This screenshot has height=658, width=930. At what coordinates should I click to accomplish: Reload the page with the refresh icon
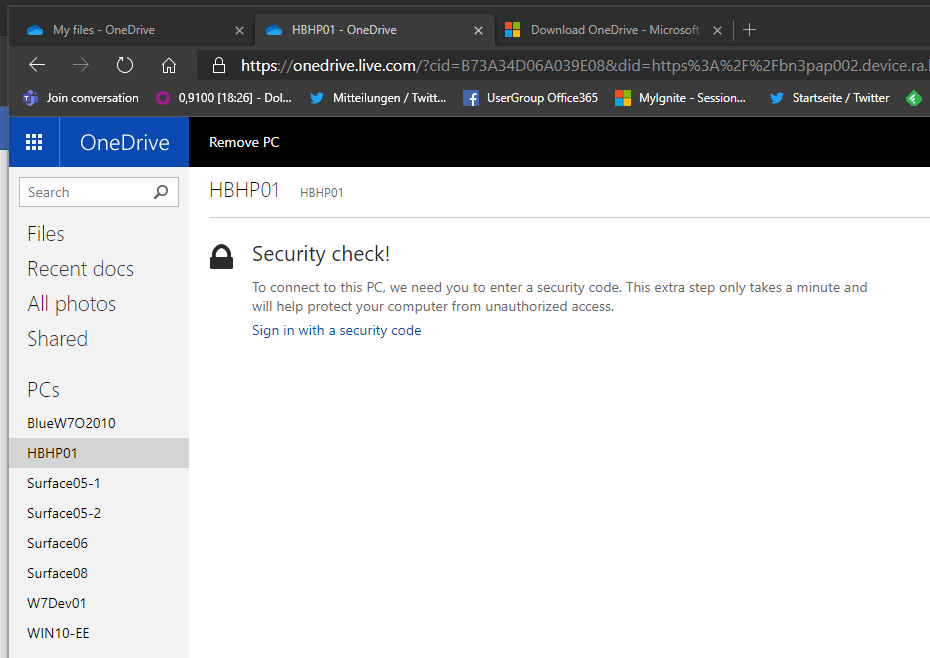[x=125, y=66]
